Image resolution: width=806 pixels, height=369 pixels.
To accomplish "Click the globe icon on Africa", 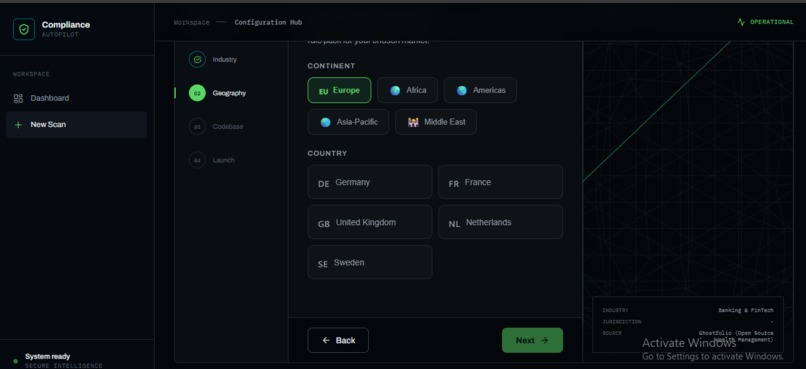I will [x=395, y=90].
